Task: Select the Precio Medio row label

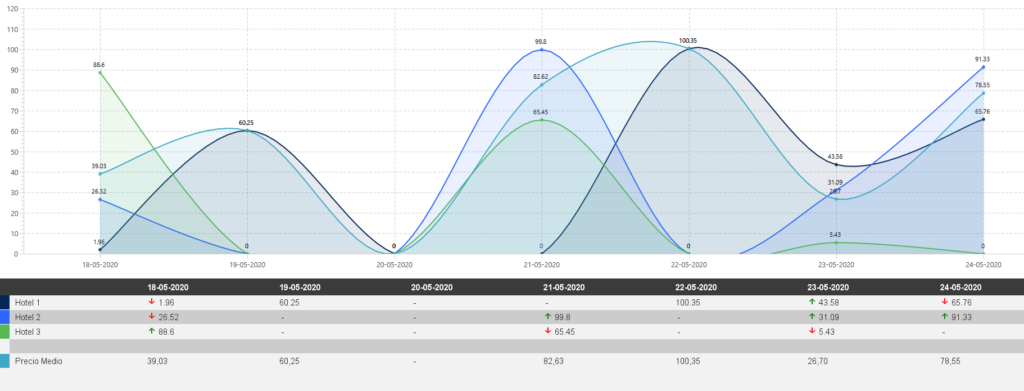Action: (x=39, y=361)
